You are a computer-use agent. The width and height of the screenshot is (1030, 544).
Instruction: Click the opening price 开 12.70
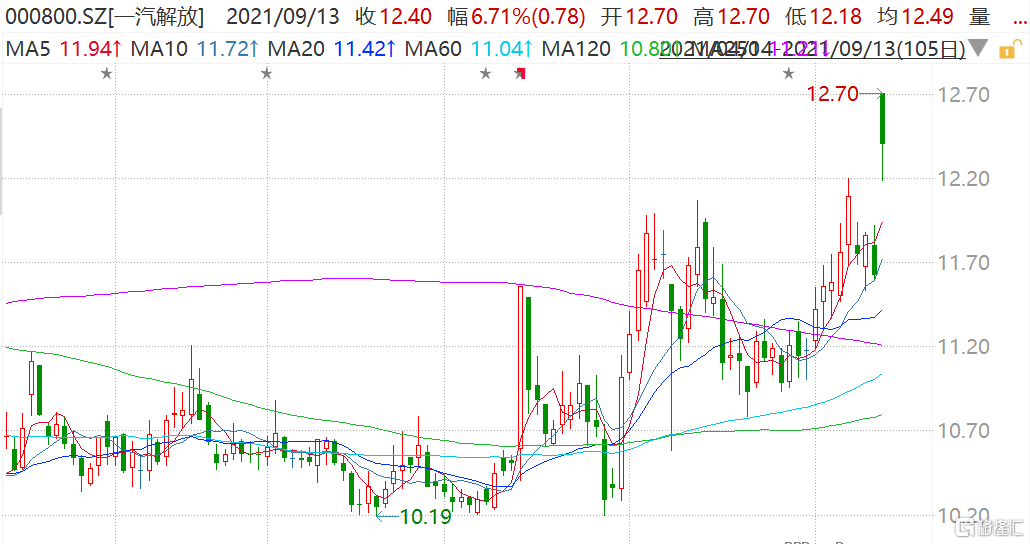pyautogui.click(x=638, y=16)
